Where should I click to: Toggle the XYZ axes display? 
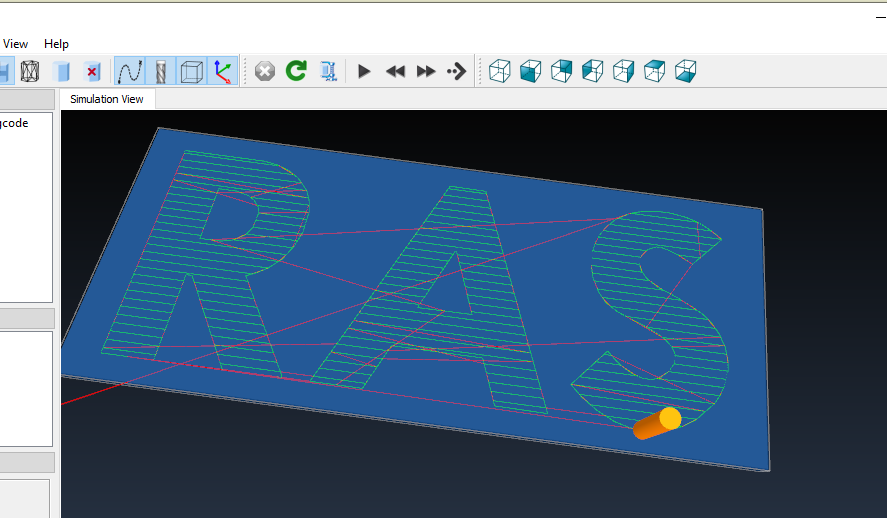click(x=222, y=71)
